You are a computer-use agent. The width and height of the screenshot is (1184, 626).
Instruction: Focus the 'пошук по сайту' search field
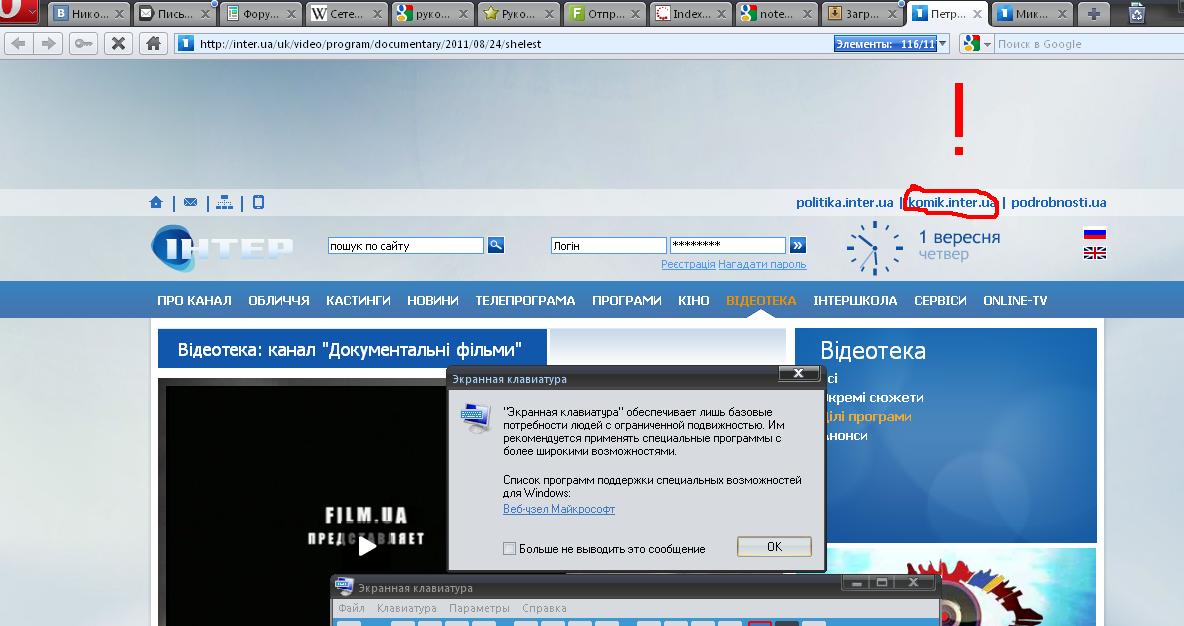(405, 245)
